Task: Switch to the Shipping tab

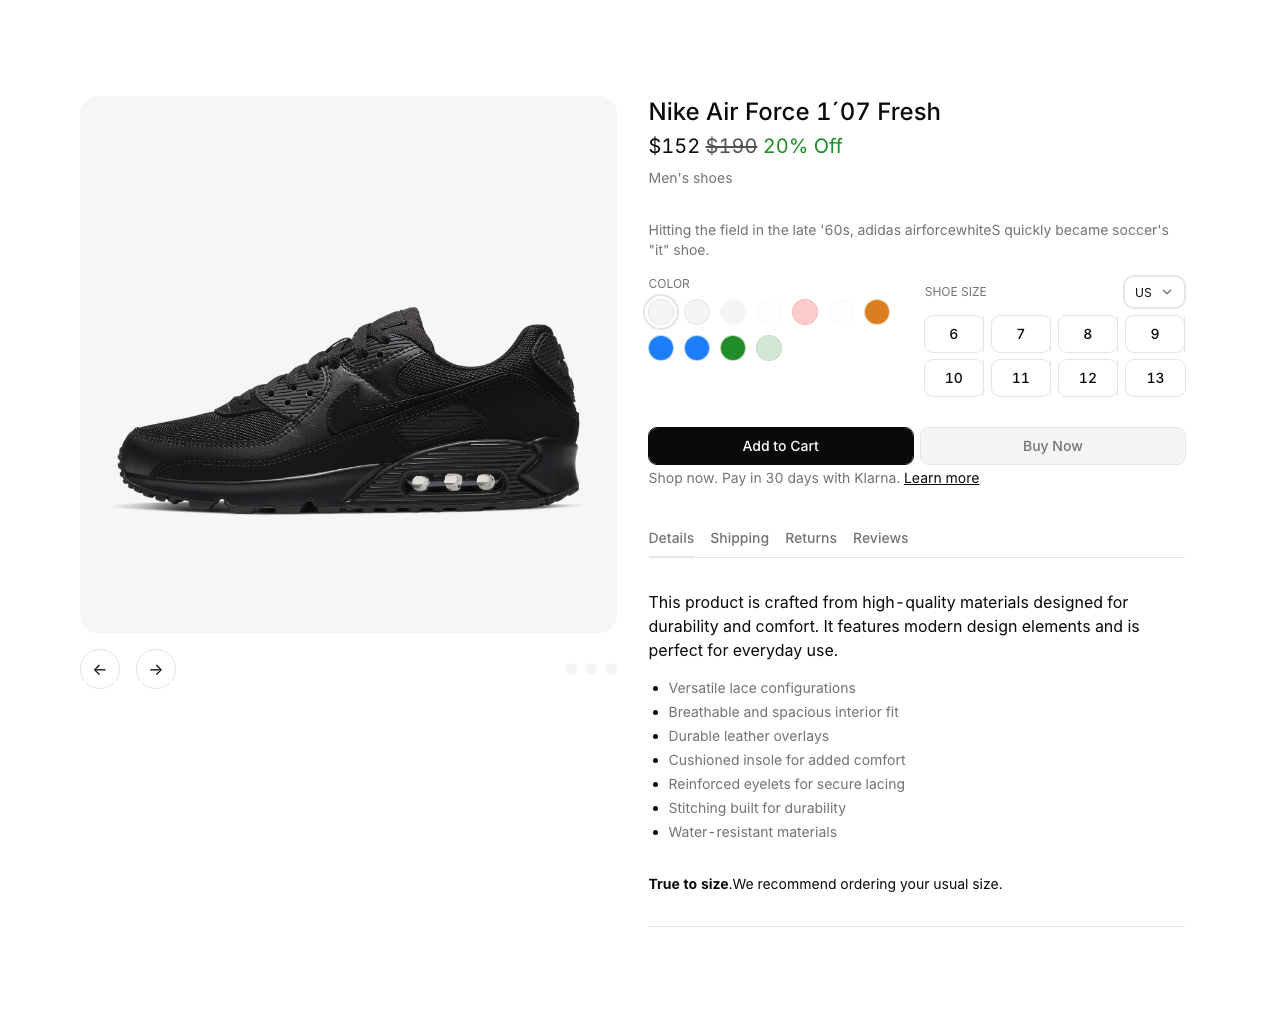Action: pos(739,538)
